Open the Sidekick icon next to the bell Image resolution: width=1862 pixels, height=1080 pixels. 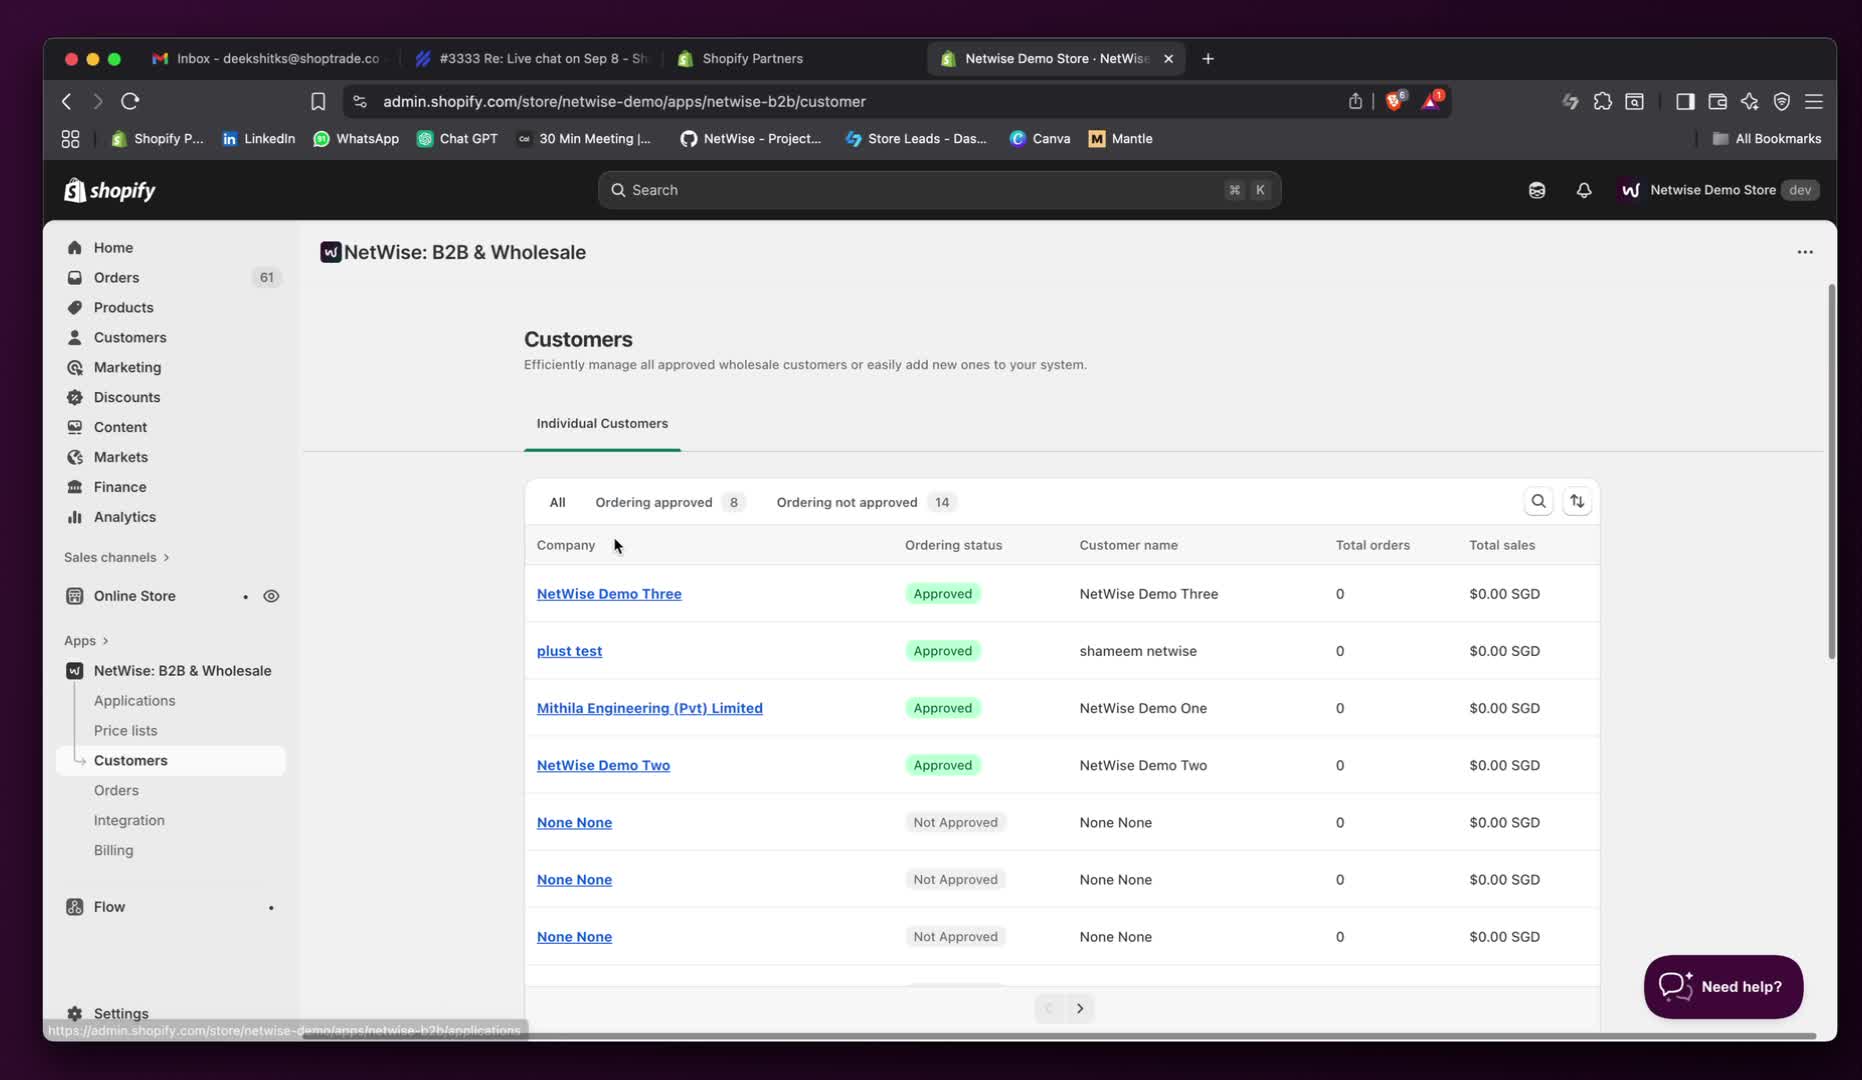point(1537,190)
